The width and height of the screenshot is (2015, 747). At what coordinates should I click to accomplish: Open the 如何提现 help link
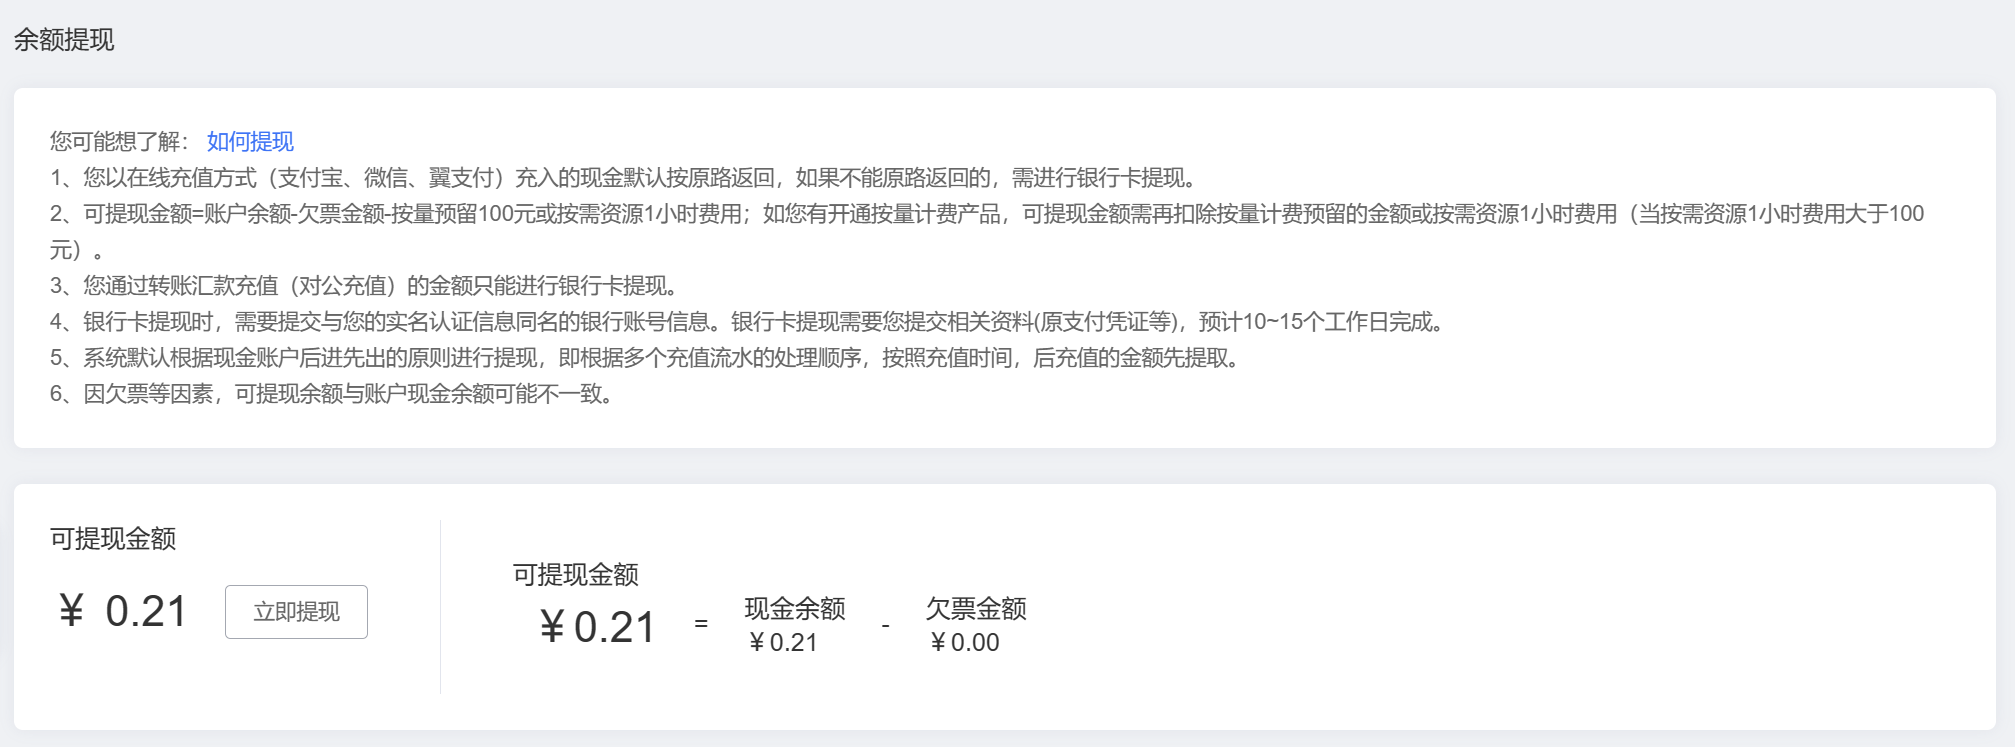pos(250,142)
